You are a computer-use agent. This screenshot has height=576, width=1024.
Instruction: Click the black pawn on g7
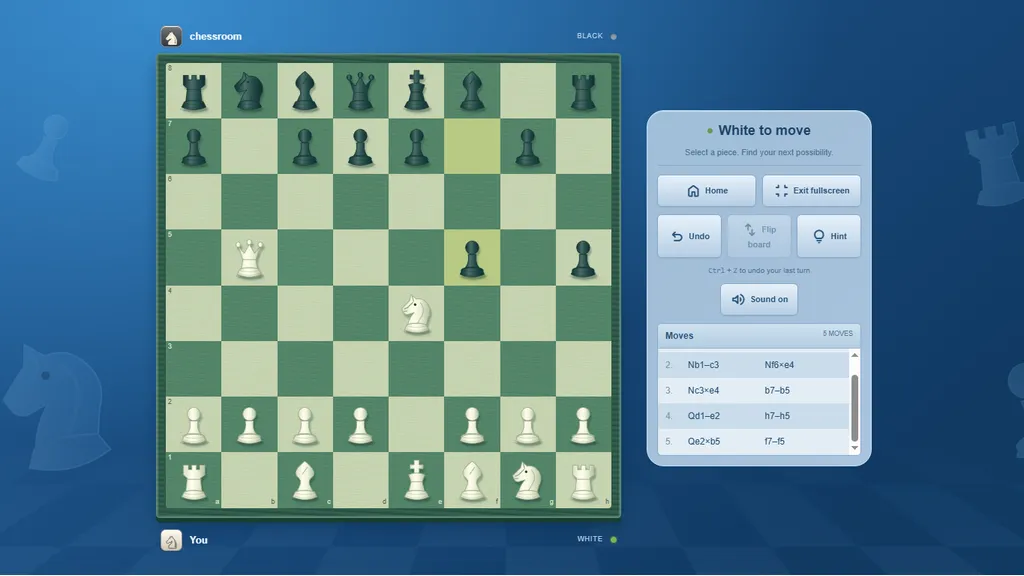[x=528, y=146]
